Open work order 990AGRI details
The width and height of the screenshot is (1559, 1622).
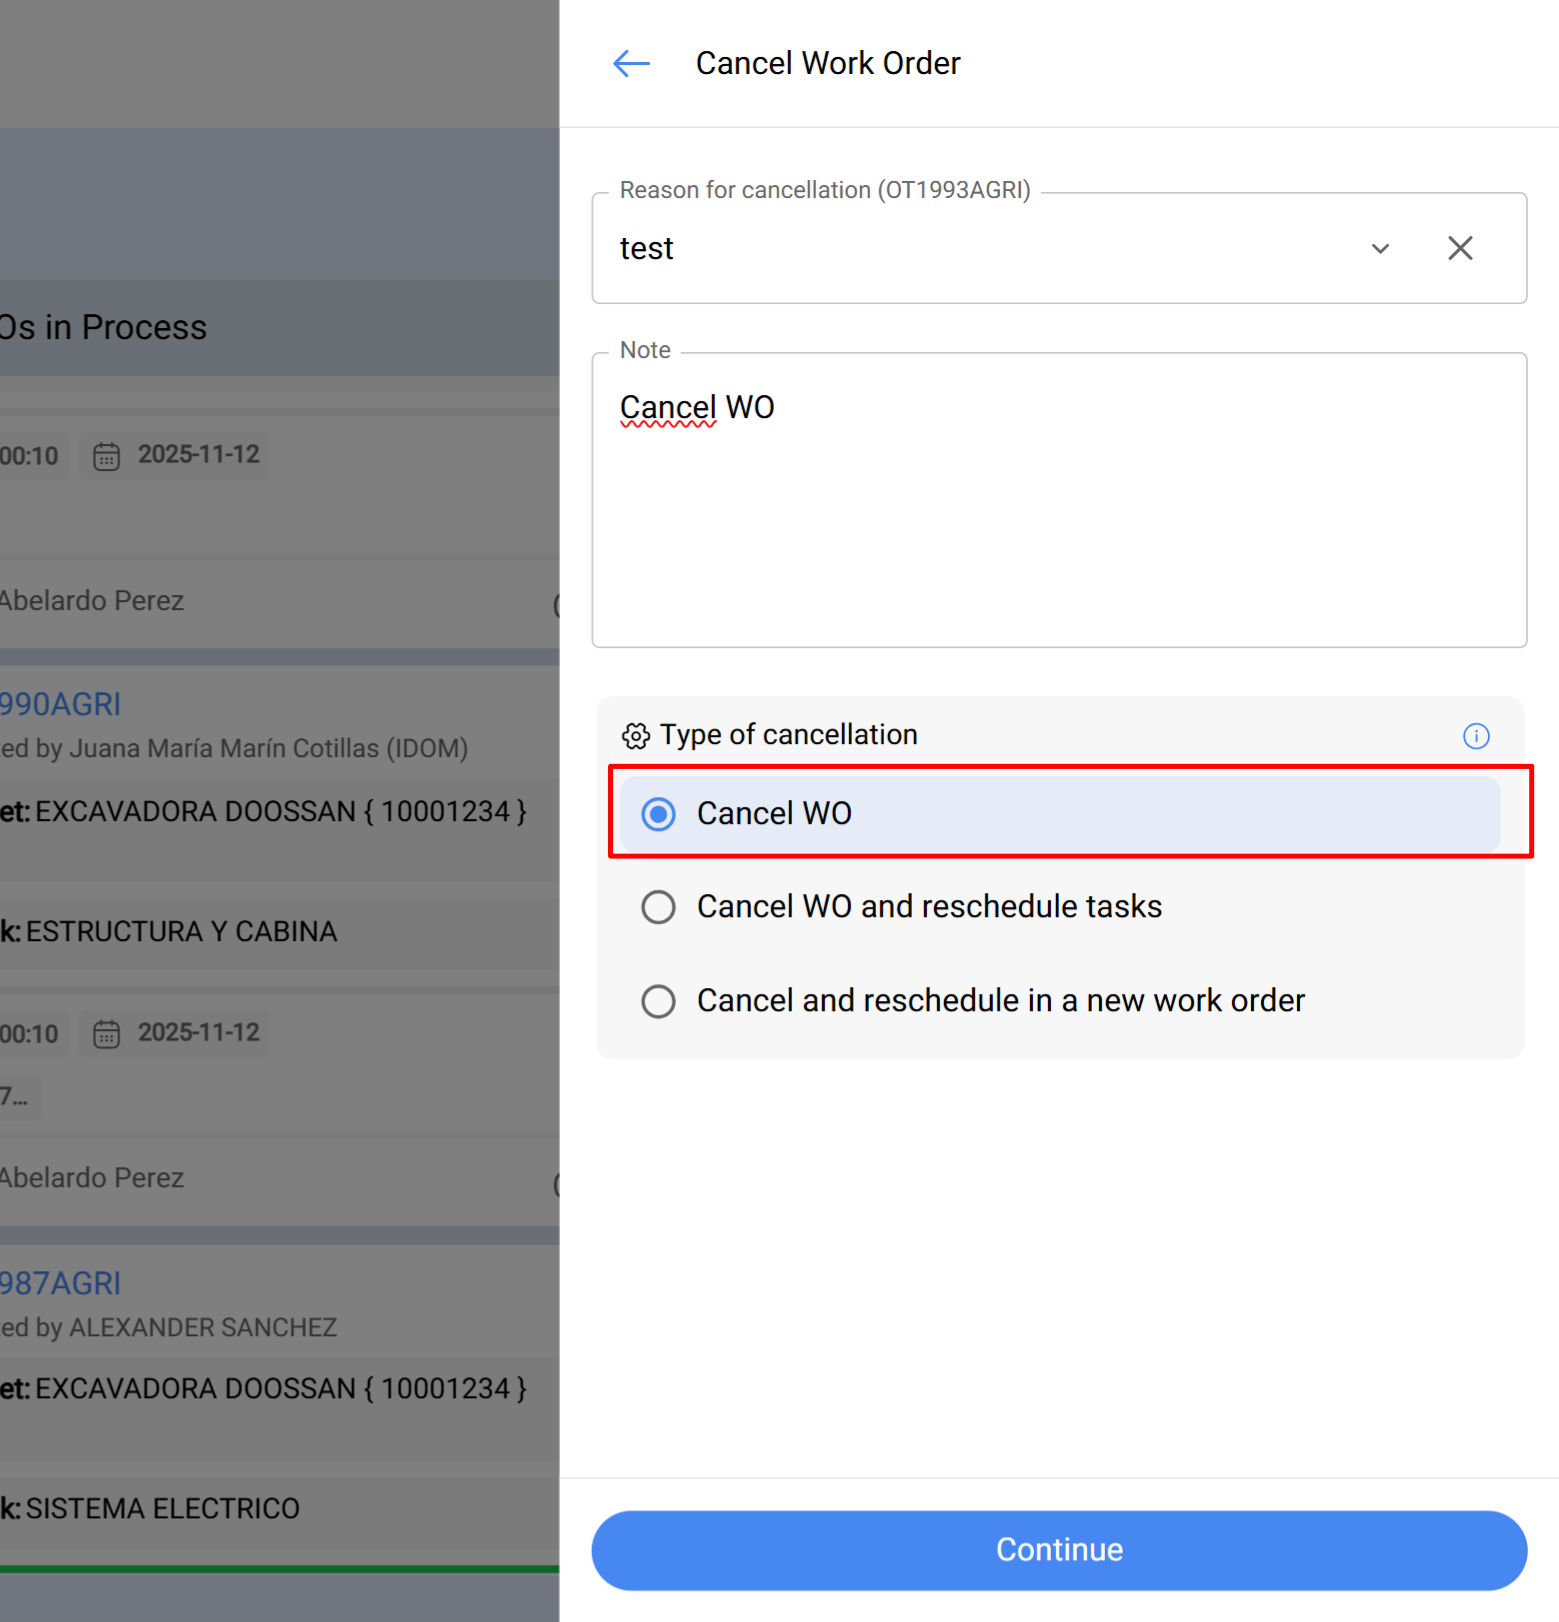(x=60, y=704)
